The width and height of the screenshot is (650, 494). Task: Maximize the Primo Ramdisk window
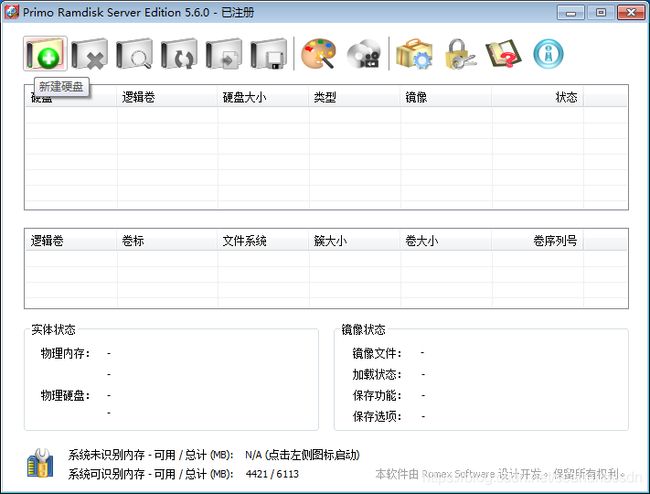coord(601,12)
